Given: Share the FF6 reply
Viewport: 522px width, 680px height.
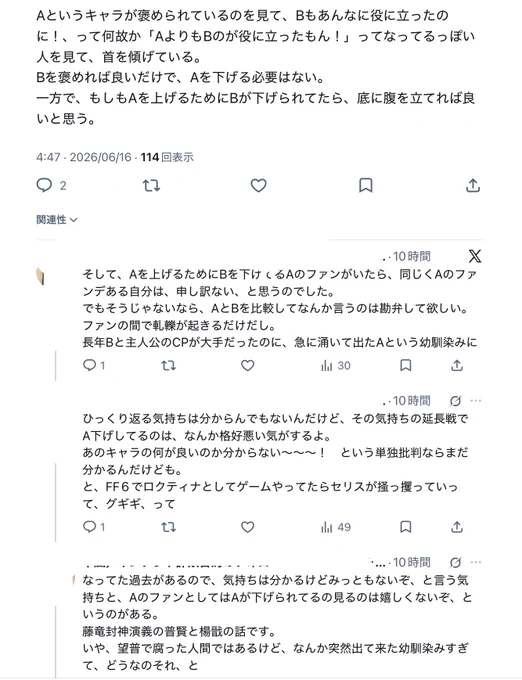Looking at the screenshot, I should point(457,527).
